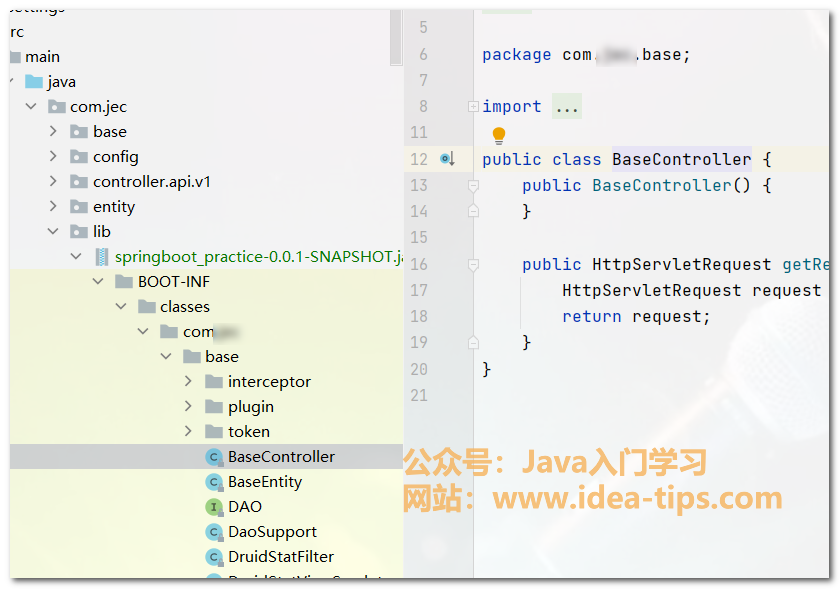
Task: Expand the interceptor folder node
Action: pos(188,381)
